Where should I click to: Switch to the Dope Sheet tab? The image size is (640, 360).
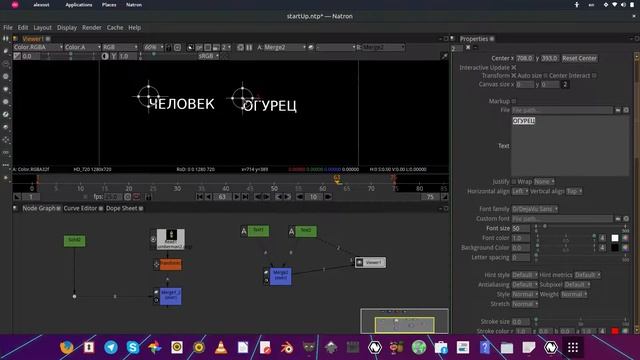[122, 208]
